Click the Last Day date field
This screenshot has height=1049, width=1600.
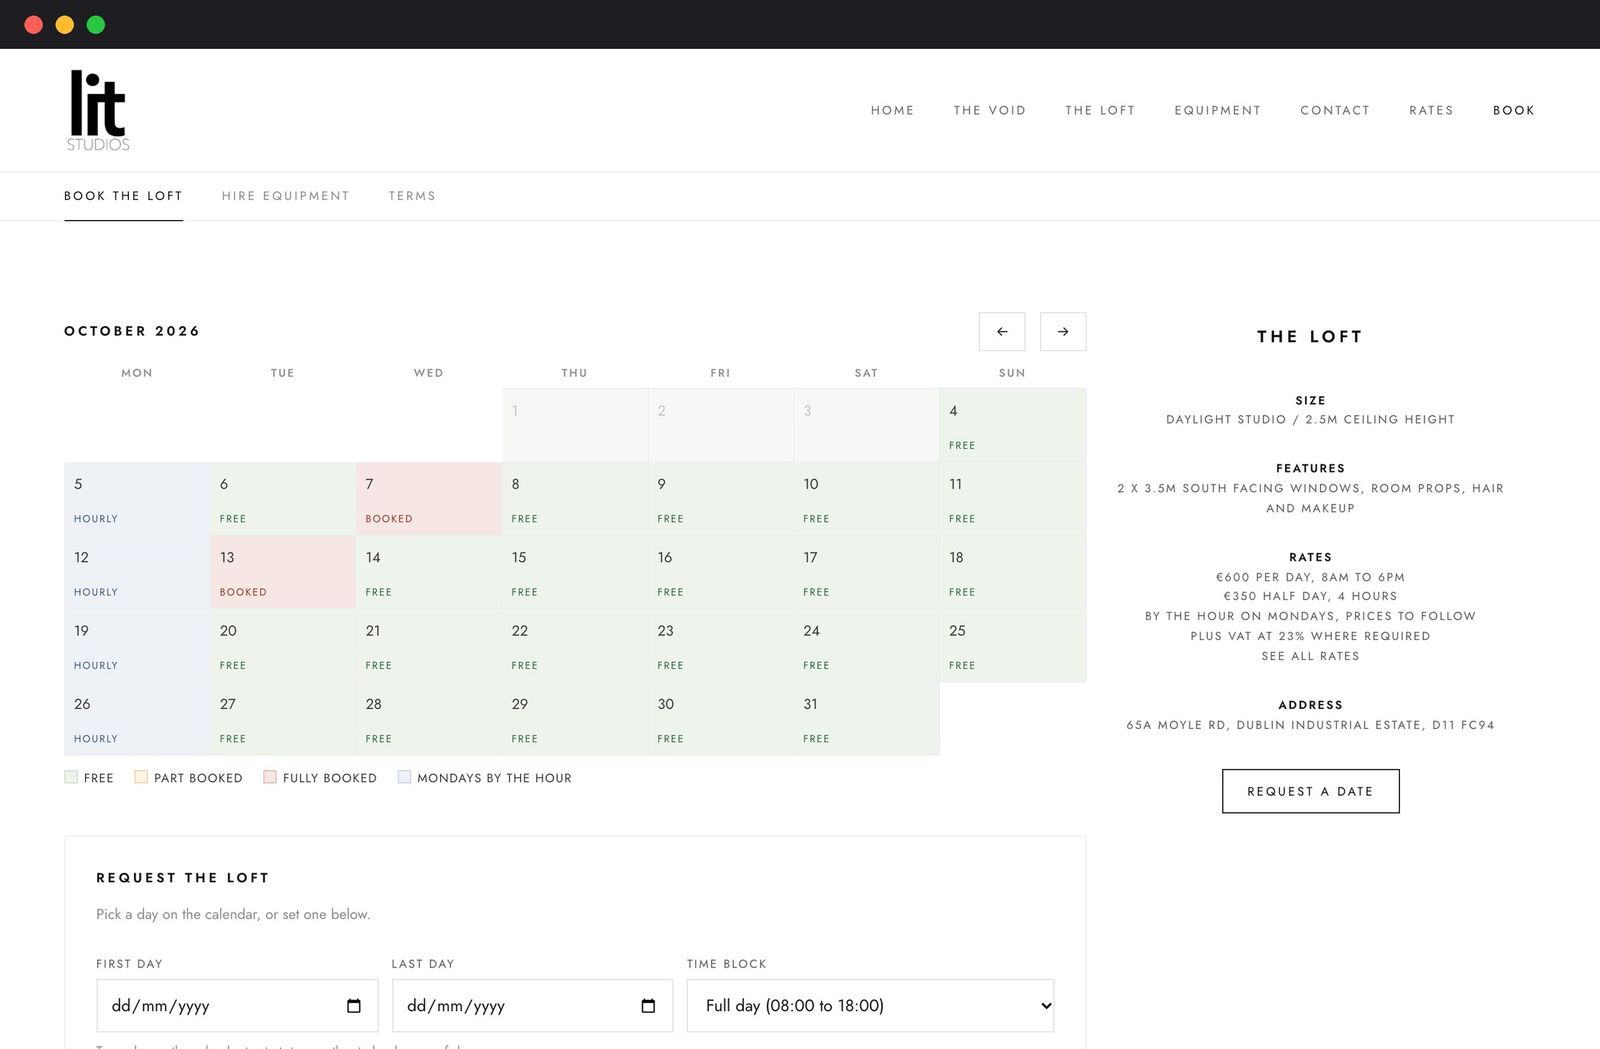coord(532,1006)
